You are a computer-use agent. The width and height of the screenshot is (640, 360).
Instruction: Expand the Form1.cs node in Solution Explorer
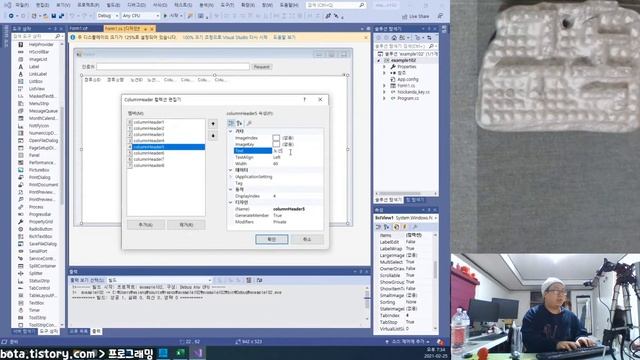[384, 86]
